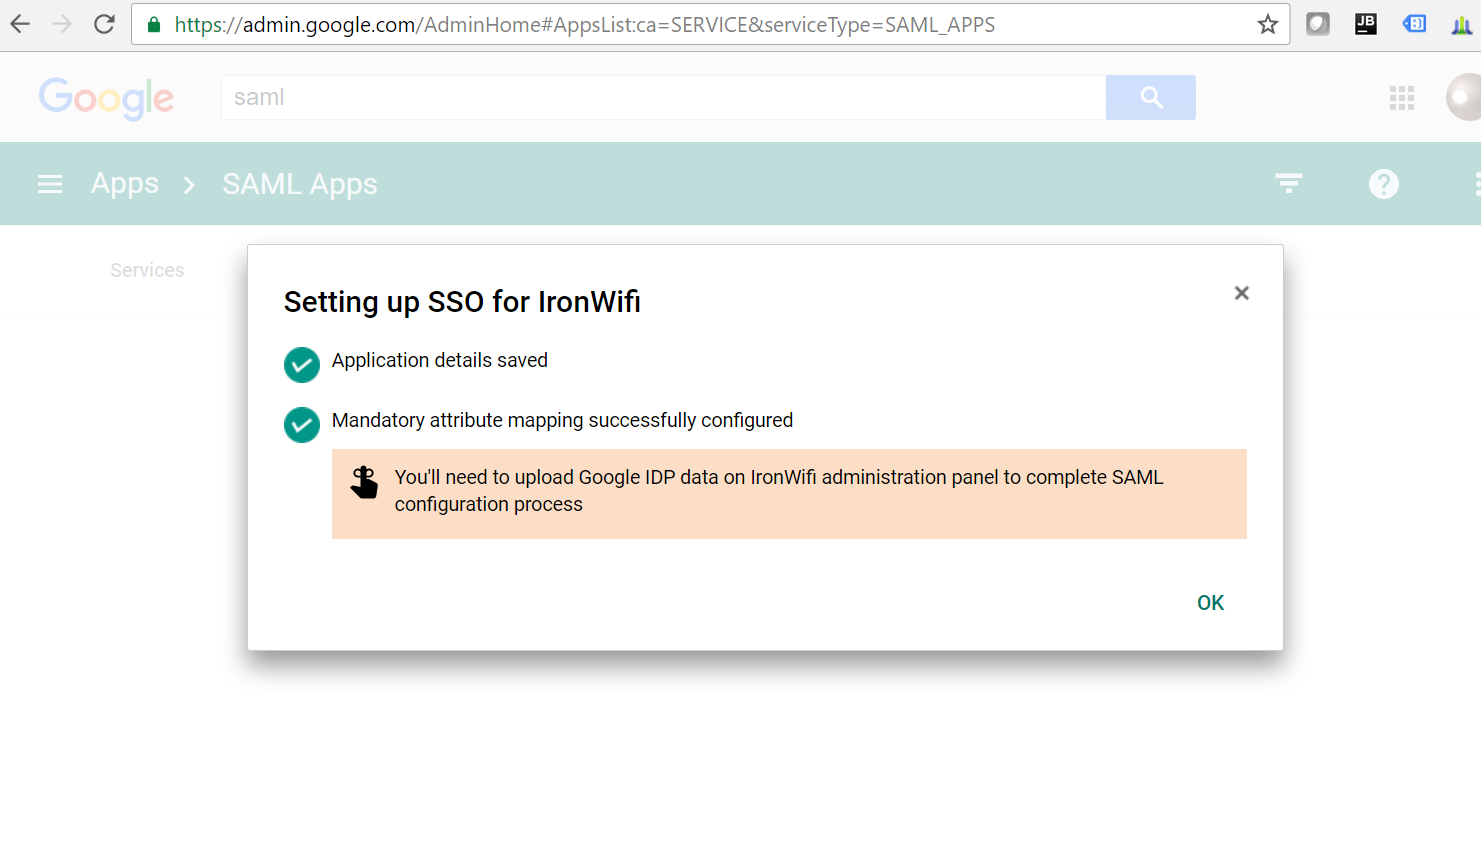
Task: Bookmark this page with the star icon
Action: coord(1266,24)
